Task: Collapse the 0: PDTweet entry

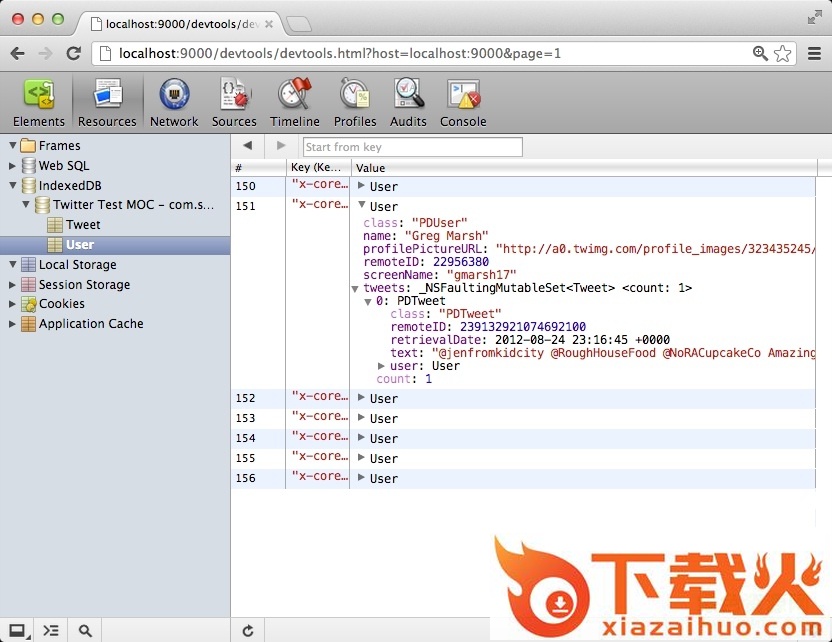Action: click(x=368, y=302)
